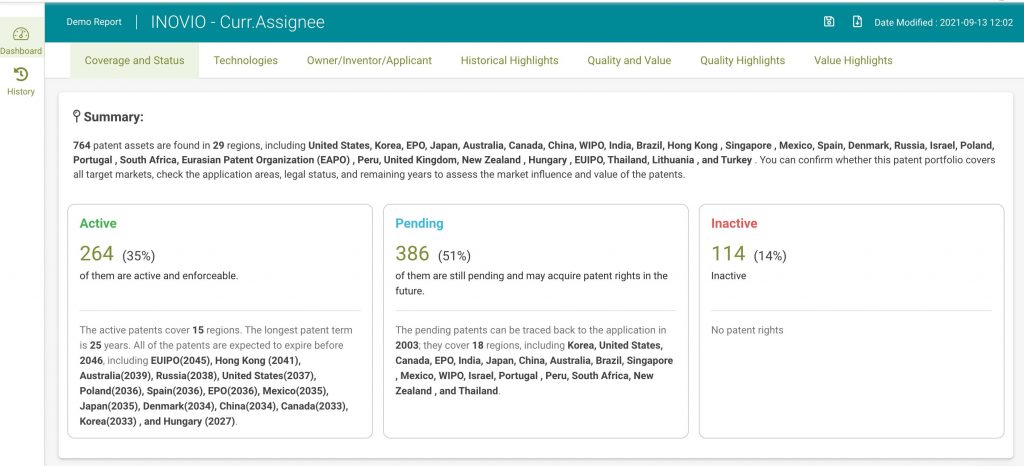
Task: Click the Inactive card heading
Action: click(x=734, y=223)
